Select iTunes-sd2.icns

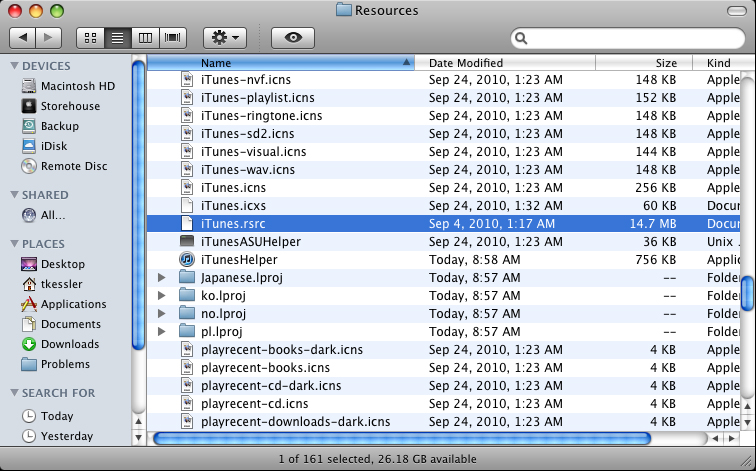click(x=444, y=134)
